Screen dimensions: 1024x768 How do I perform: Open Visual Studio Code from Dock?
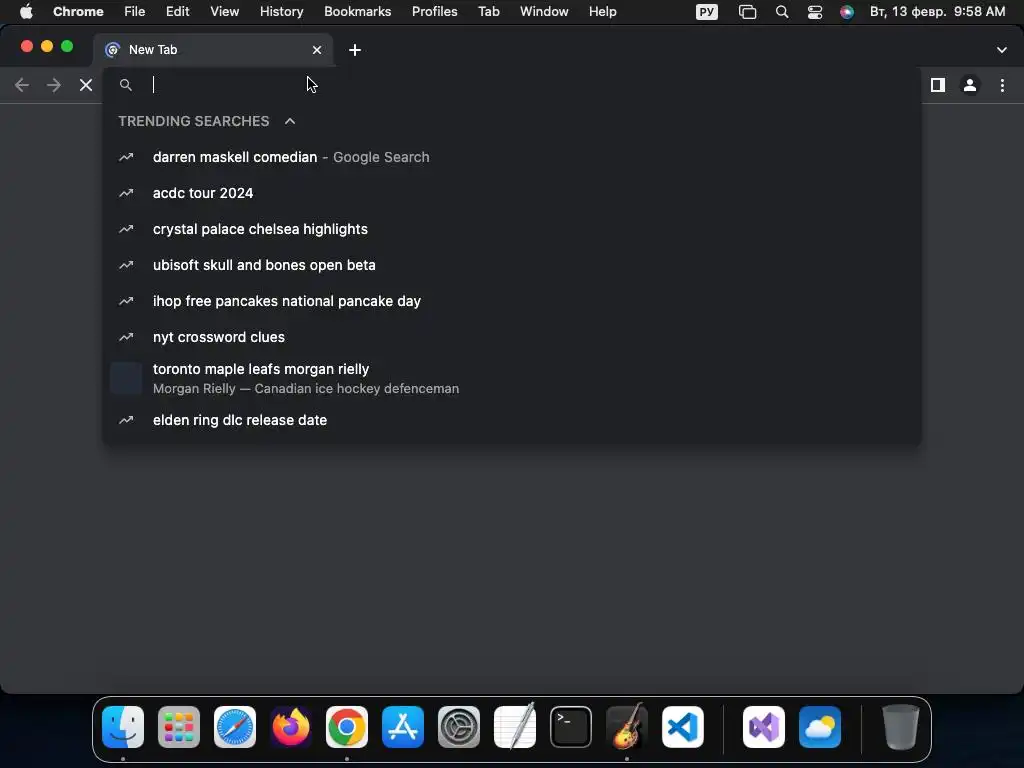682,727
